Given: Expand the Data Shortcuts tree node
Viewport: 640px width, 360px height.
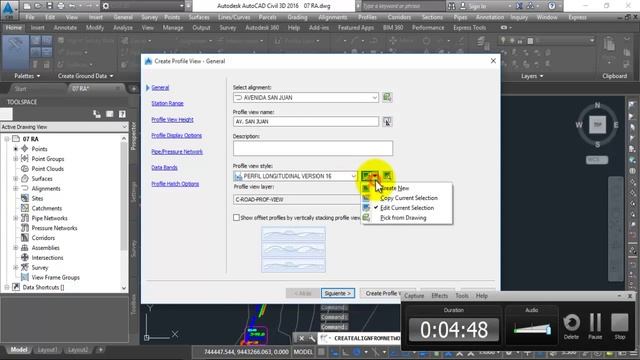Looking at the screenshot, I should click(7, 287).
